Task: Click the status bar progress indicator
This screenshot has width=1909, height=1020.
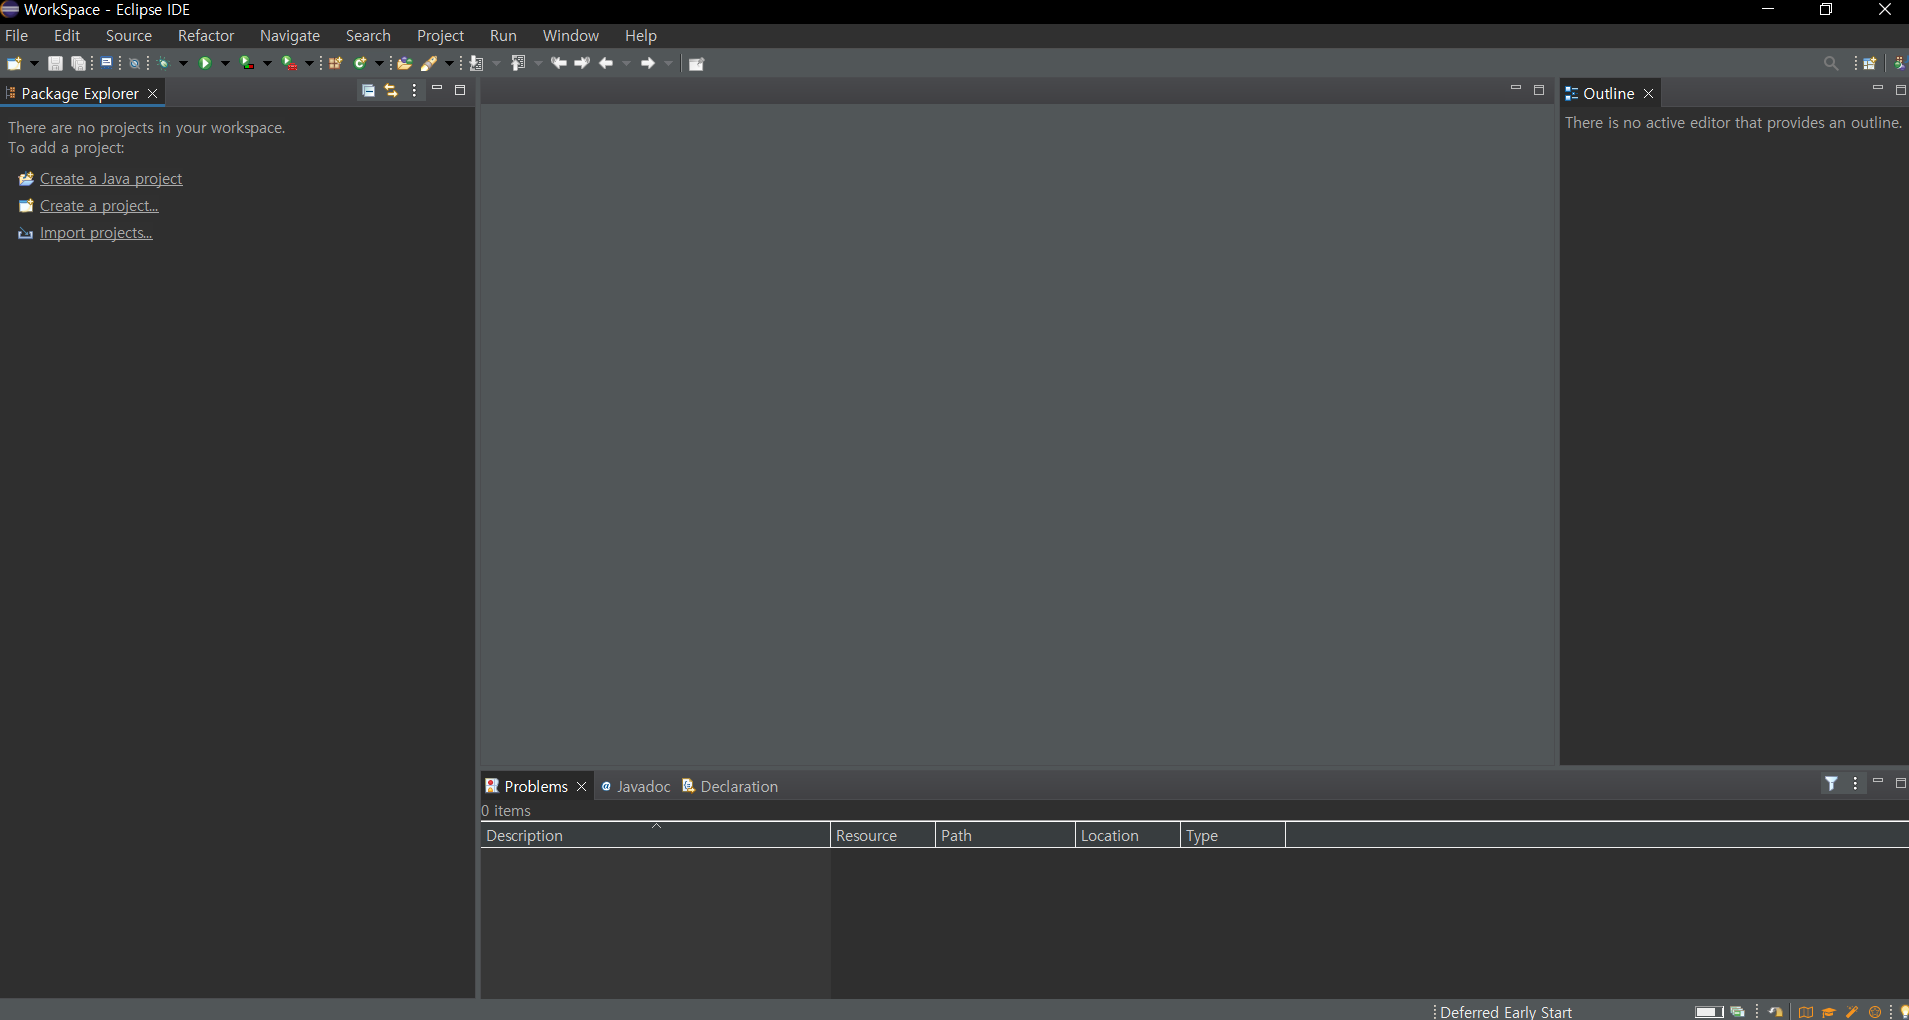Action: 1709,1011
